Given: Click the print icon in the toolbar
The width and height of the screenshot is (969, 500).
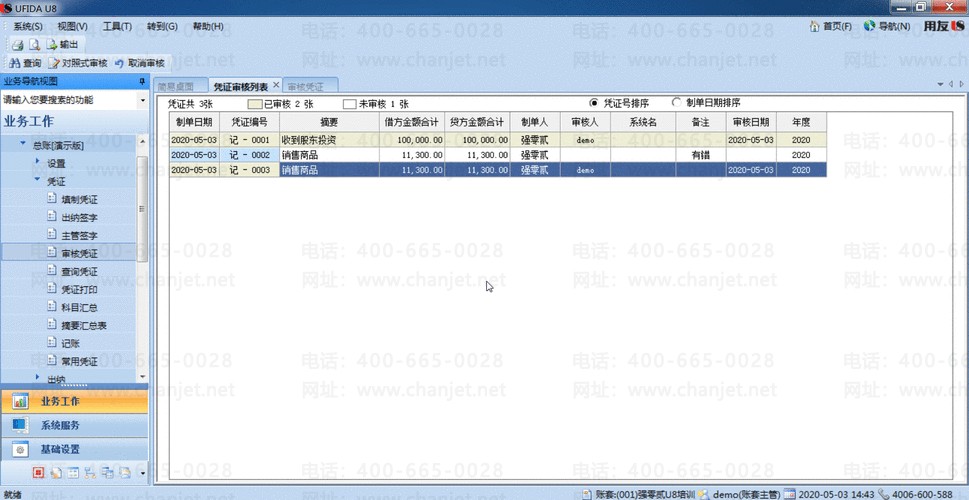Looking at the screenshot, I should click(18, 44).
